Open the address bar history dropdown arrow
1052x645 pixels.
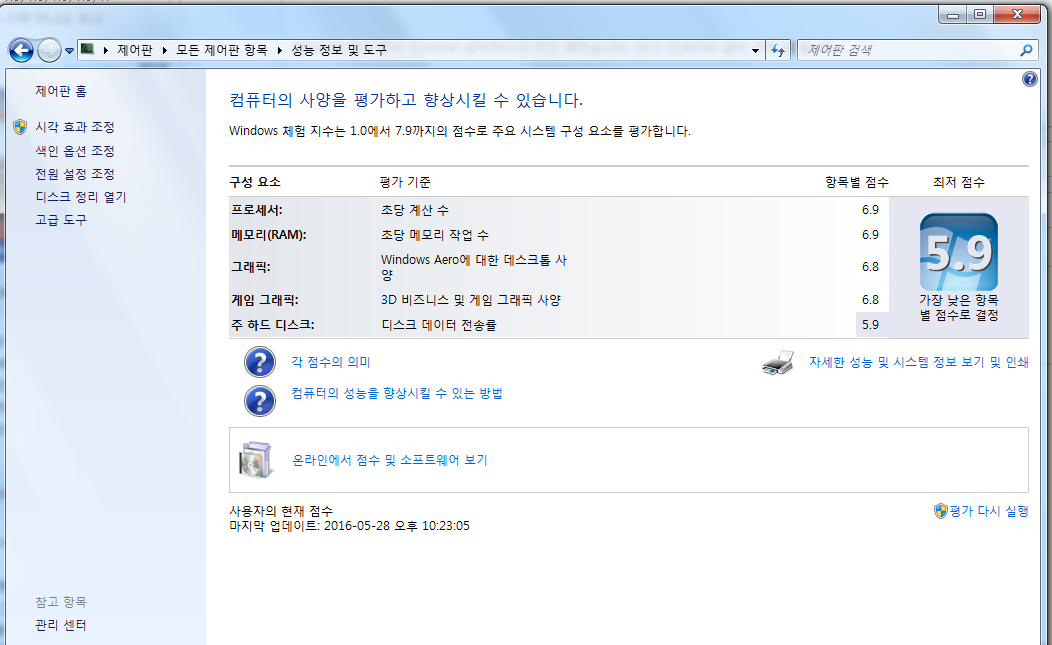pyautogui.click(x=755, y=50)
